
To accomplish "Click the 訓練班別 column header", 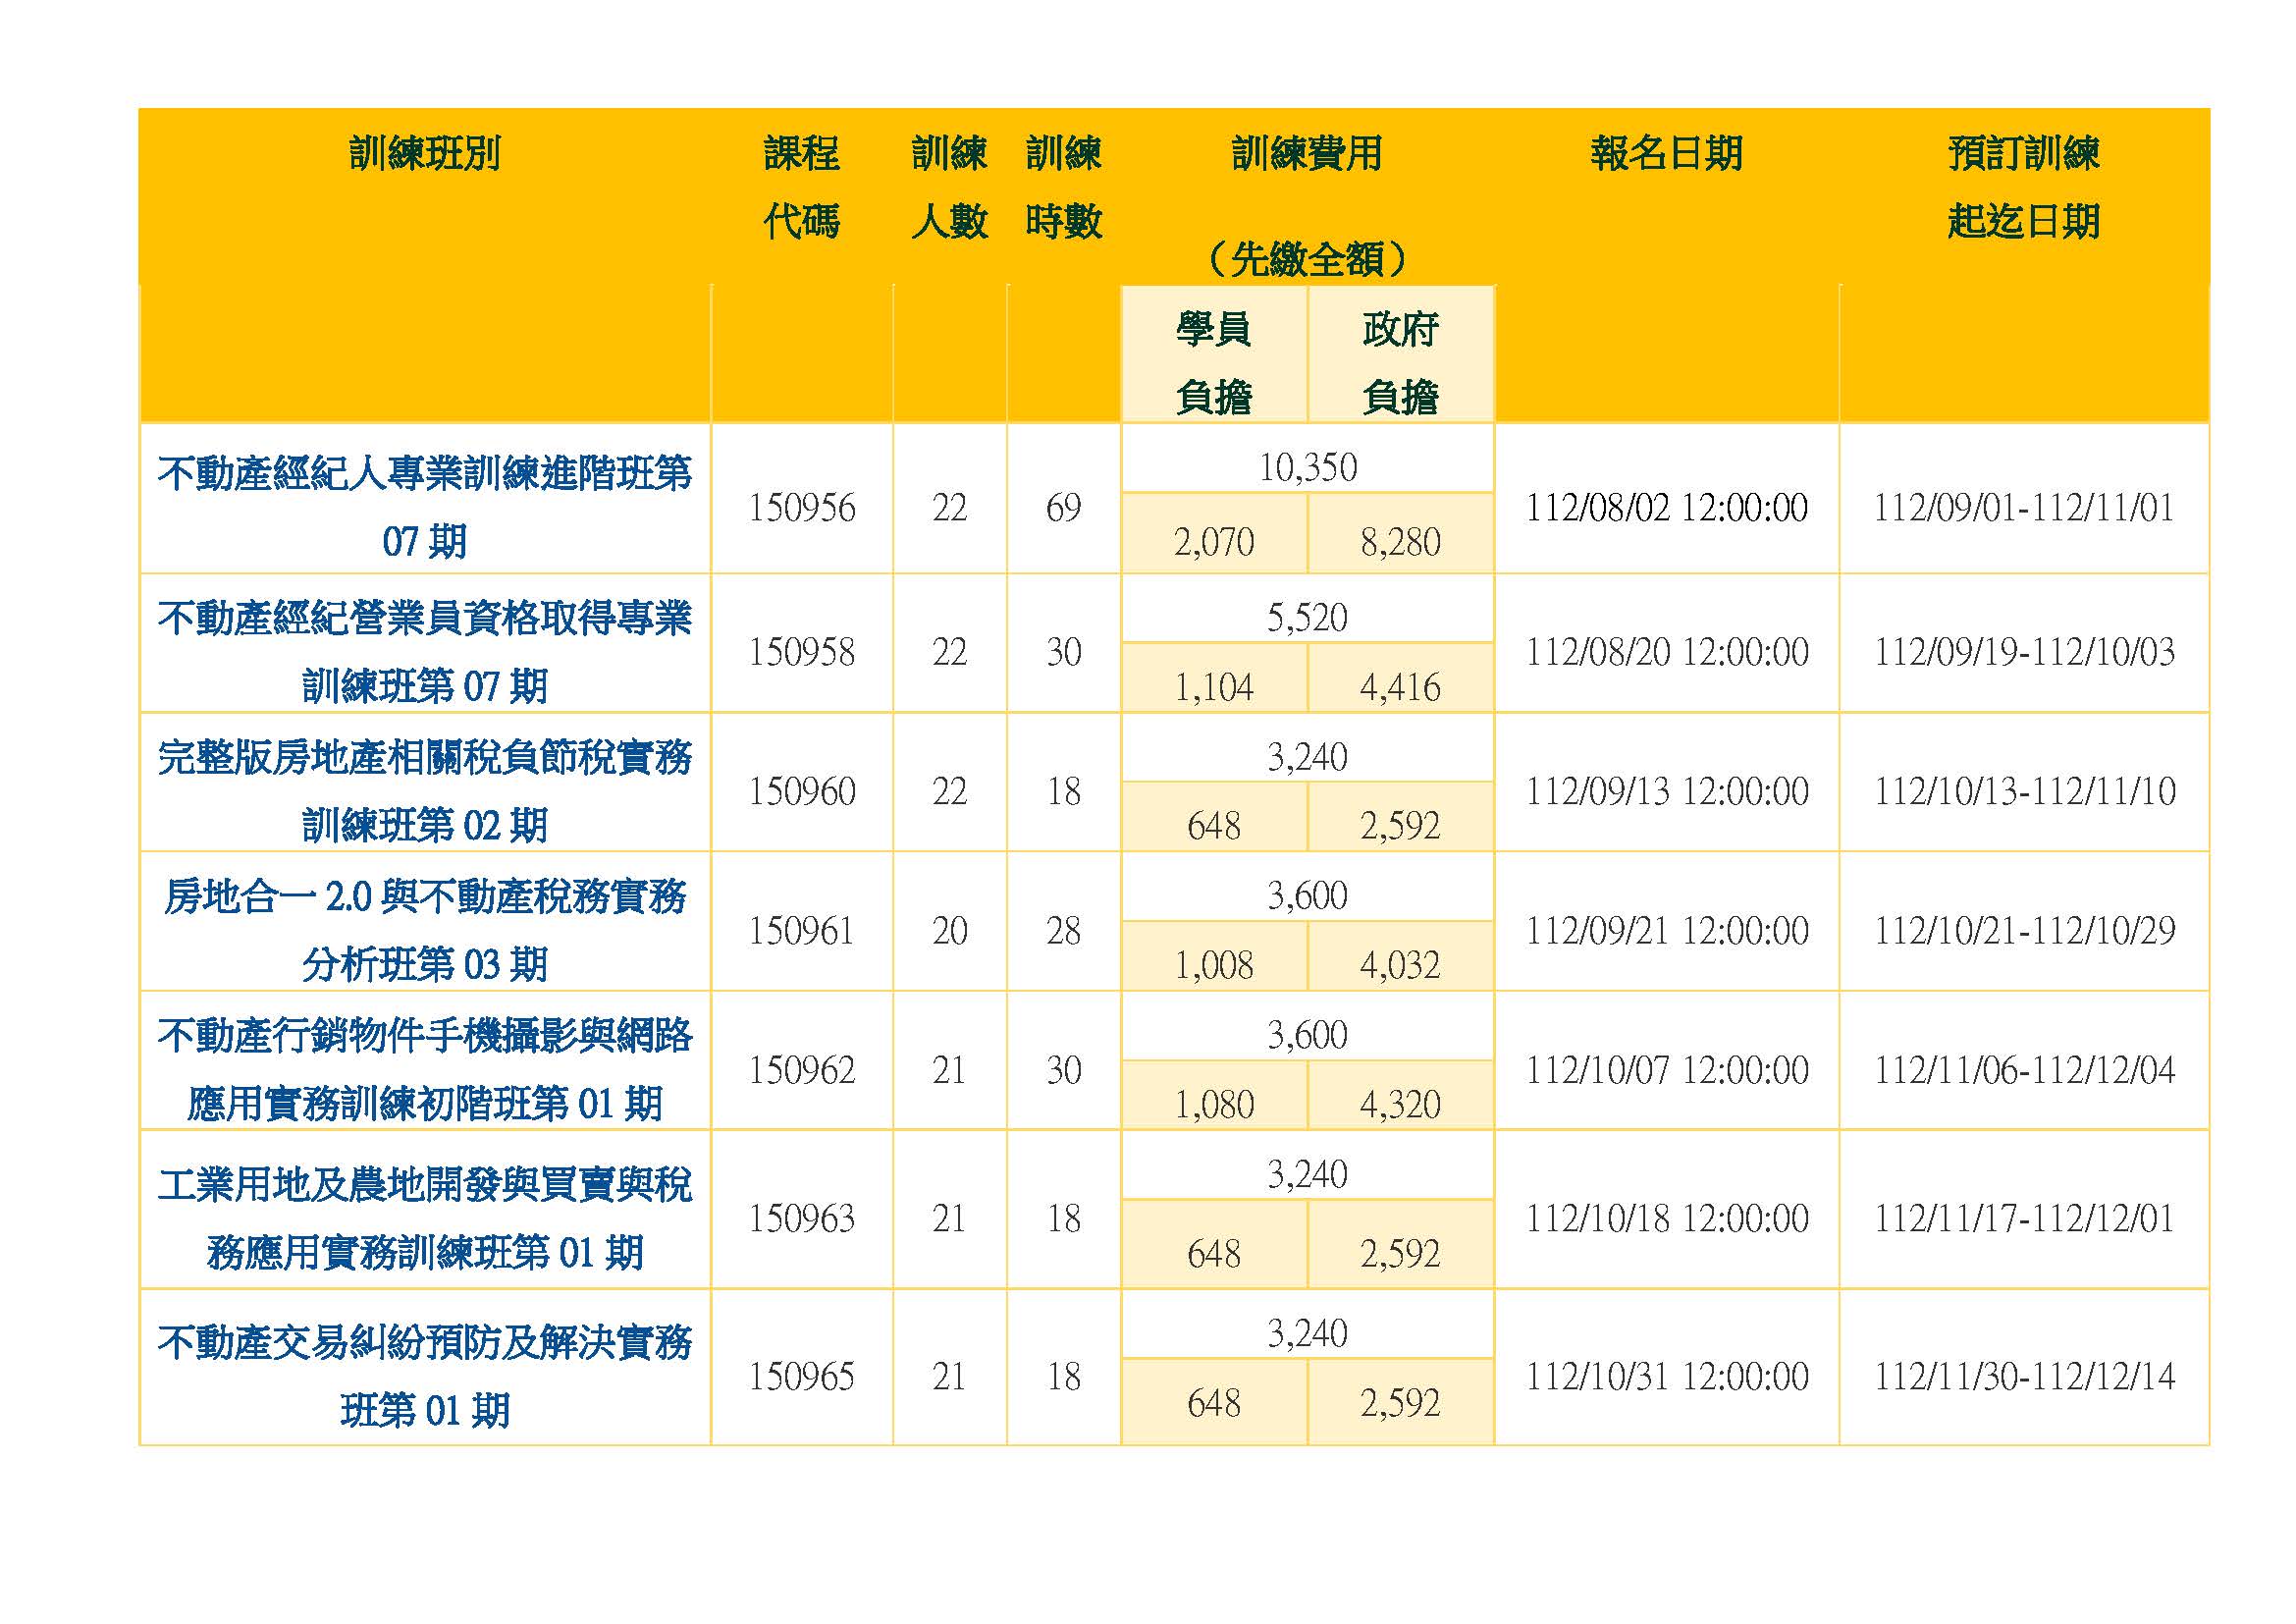I will 425,153.
